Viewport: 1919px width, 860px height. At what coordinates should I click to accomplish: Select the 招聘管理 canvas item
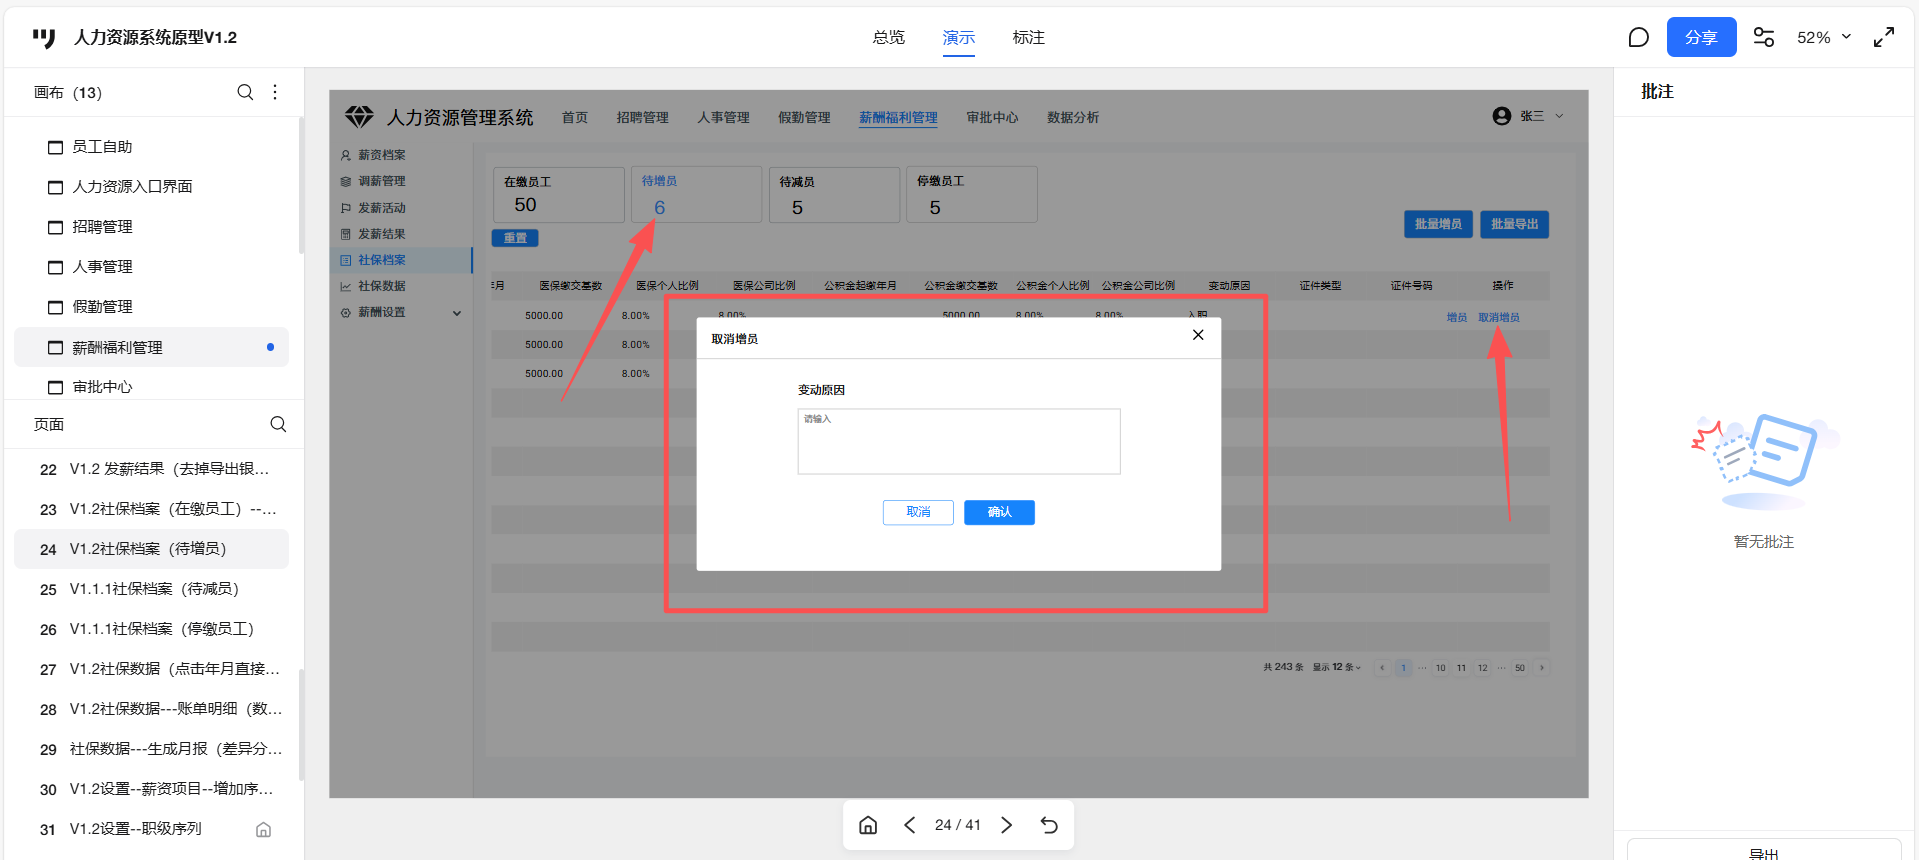click(102, 227)
